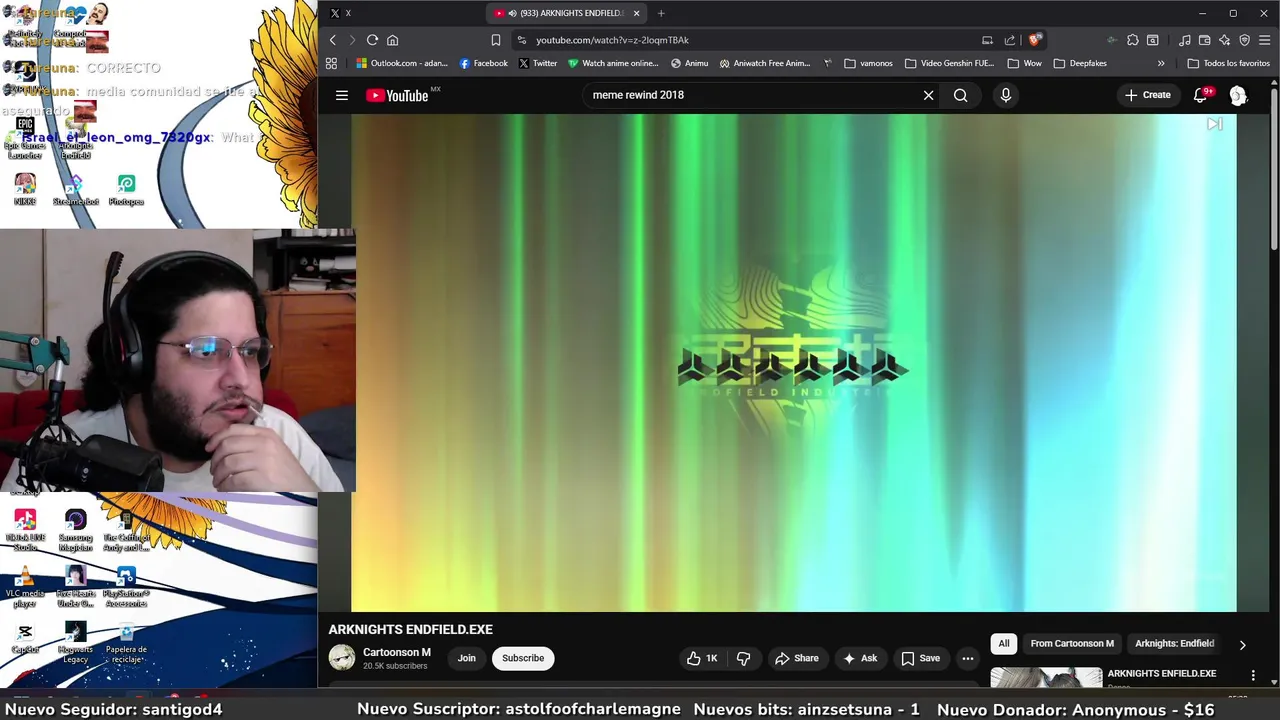This screenshot has width=1280, height=720.
Task: Dislike the video with thumbs down
Action: tap(743, 658)
